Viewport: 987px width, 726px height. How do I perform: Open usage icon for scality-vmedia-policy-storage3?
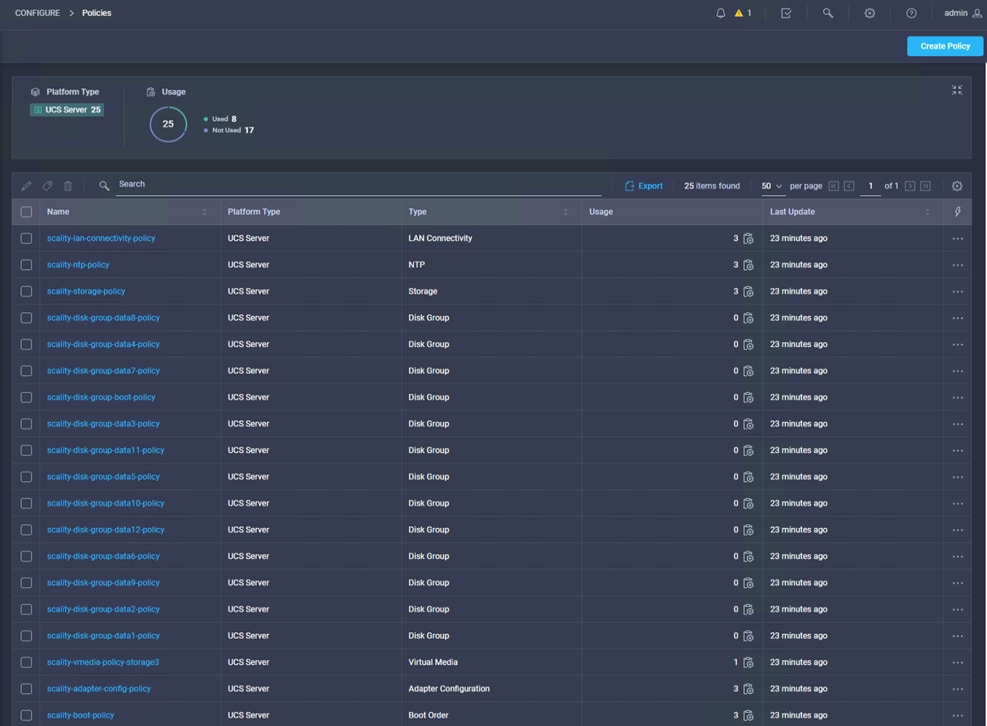[x=748, y=662]
